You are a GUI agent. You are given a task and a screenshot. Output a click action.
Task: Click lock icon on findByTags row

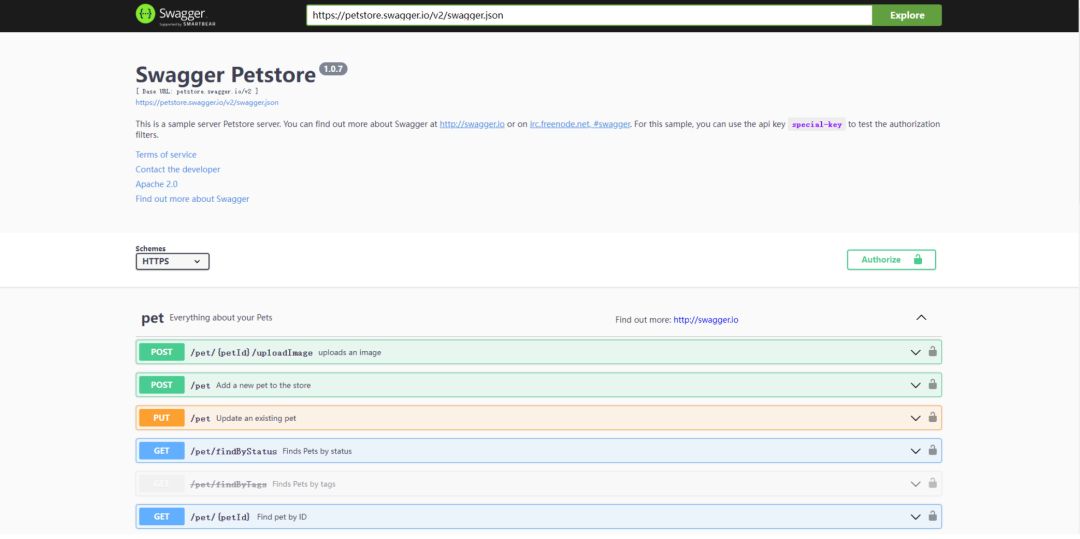(933, 484)
